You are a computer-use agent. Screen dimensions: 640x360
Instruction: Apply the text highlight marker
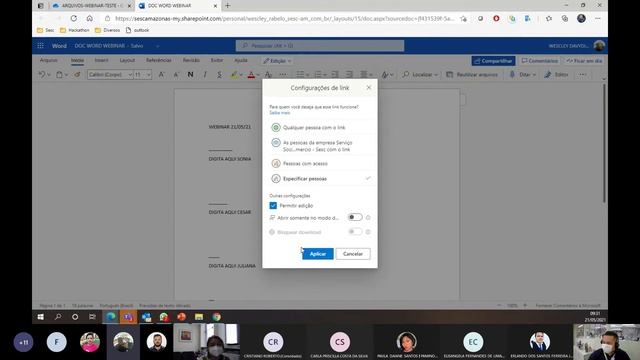(x=234, y=75)
